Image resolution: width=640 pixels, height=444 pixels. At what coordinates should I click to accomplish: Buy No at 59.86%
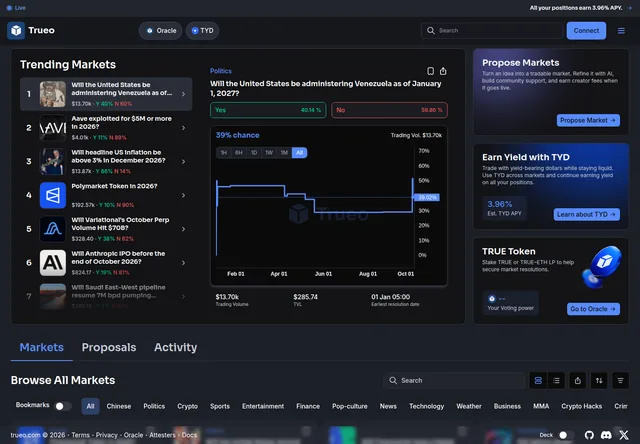(x=389, y=110)
